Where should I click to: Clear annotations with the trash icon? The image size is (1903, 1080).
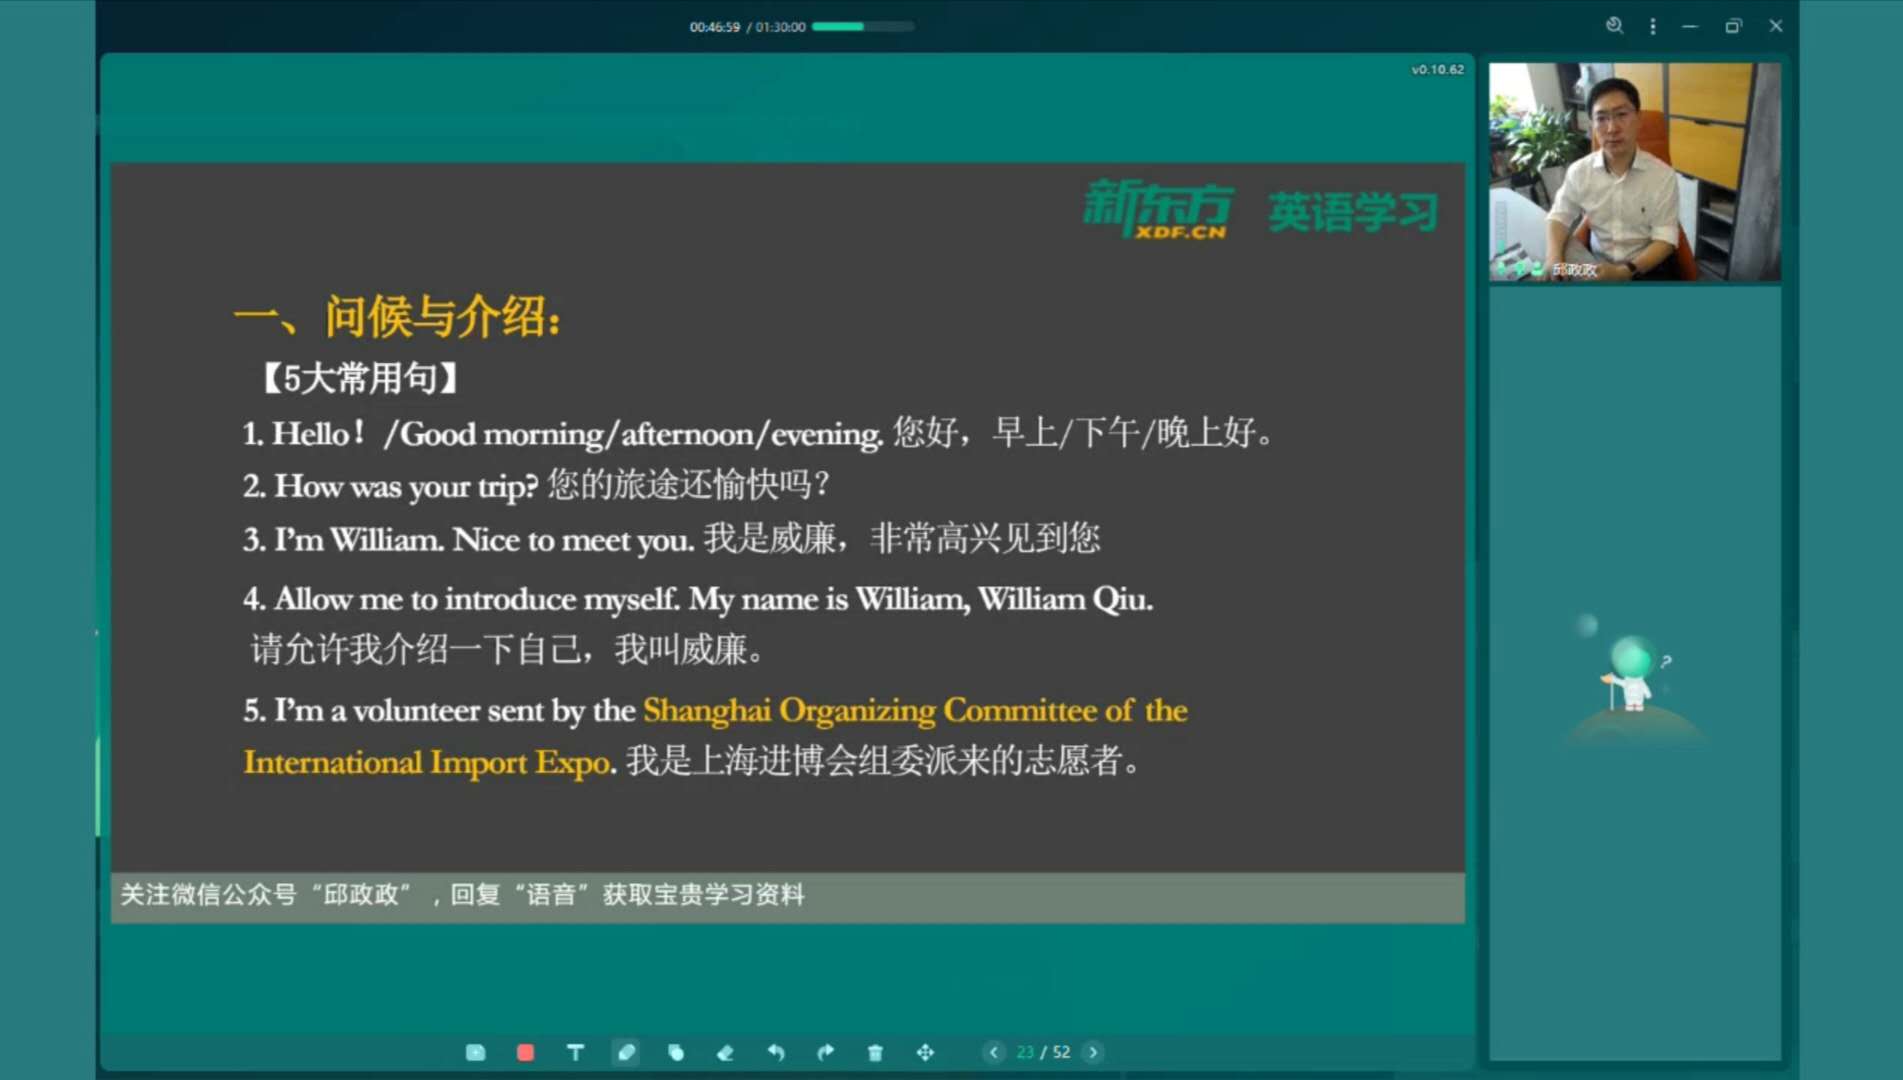click(x=875, y=1052)
